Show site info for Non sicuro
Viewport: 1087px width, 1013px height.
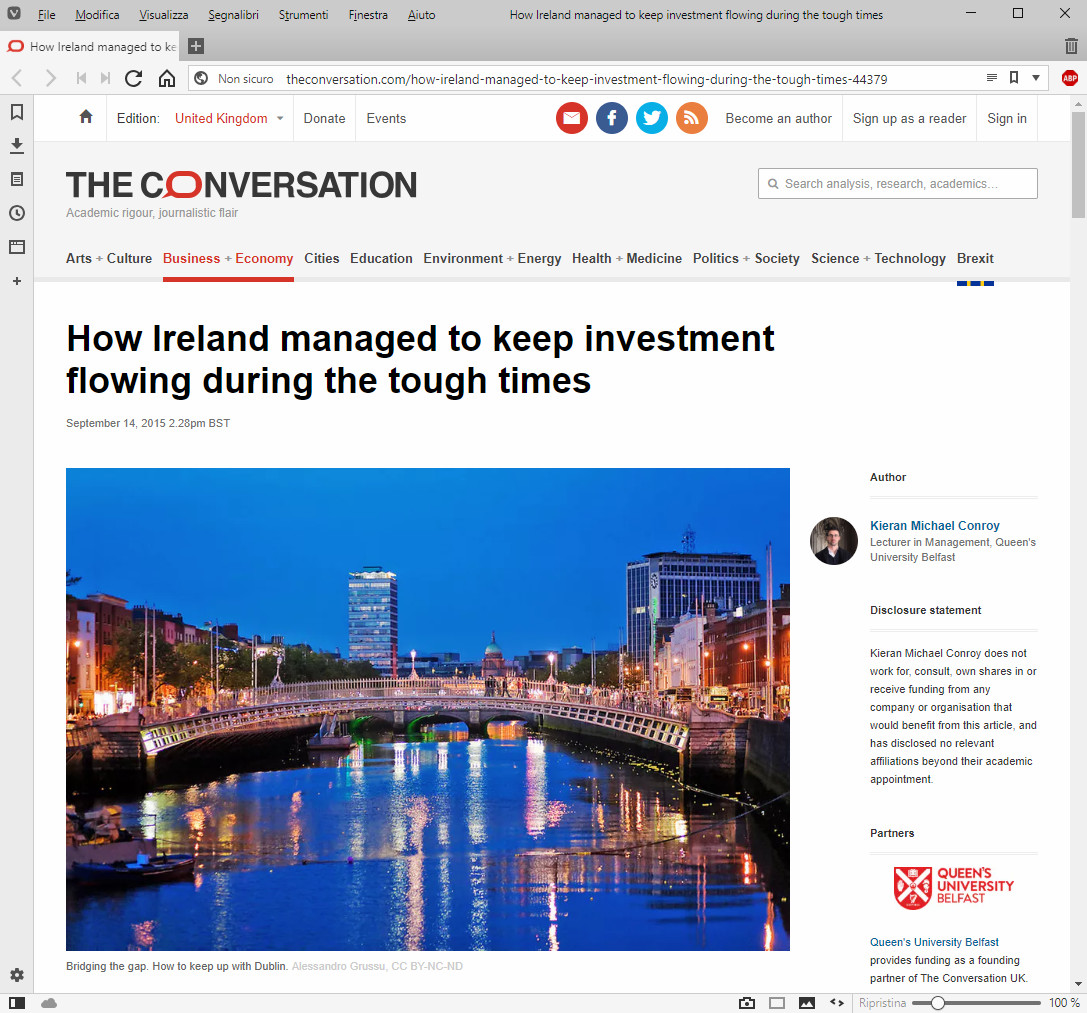(x=235, y=79)
